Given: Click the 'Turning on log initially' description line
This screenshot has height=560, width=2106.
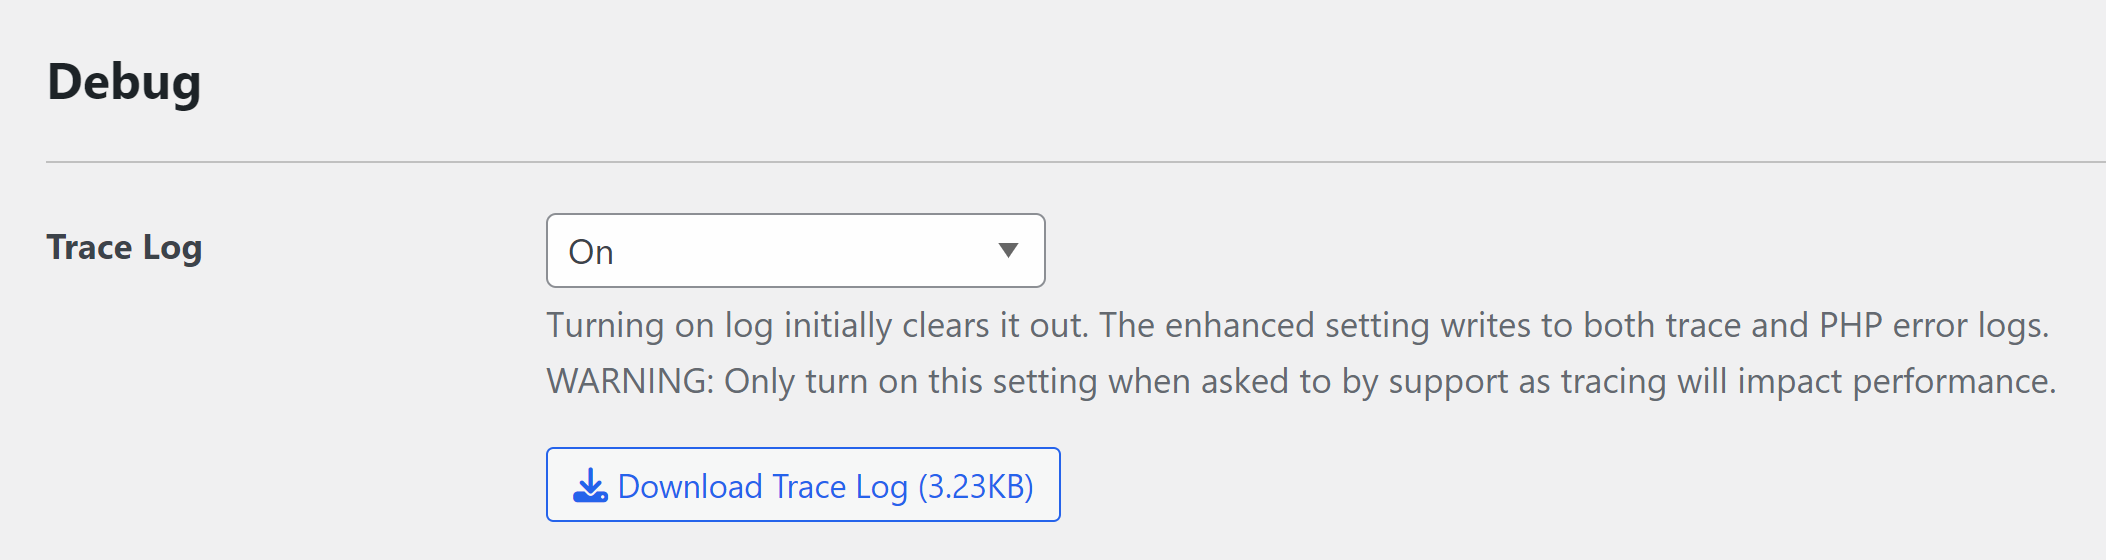Looking at the screenshot, I should point(1298,326).
